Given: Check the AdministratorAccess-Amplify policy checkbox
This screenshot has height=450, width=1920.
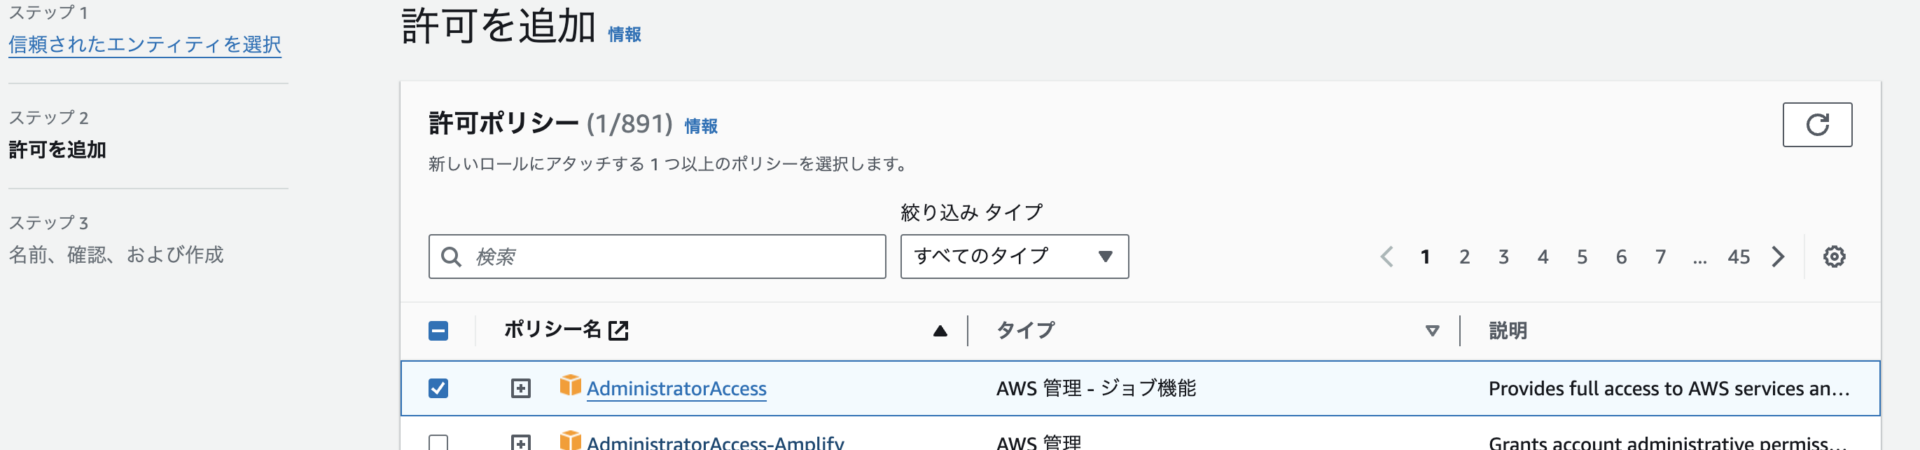Looking at the screenshot, I should (x=438, y=442).
